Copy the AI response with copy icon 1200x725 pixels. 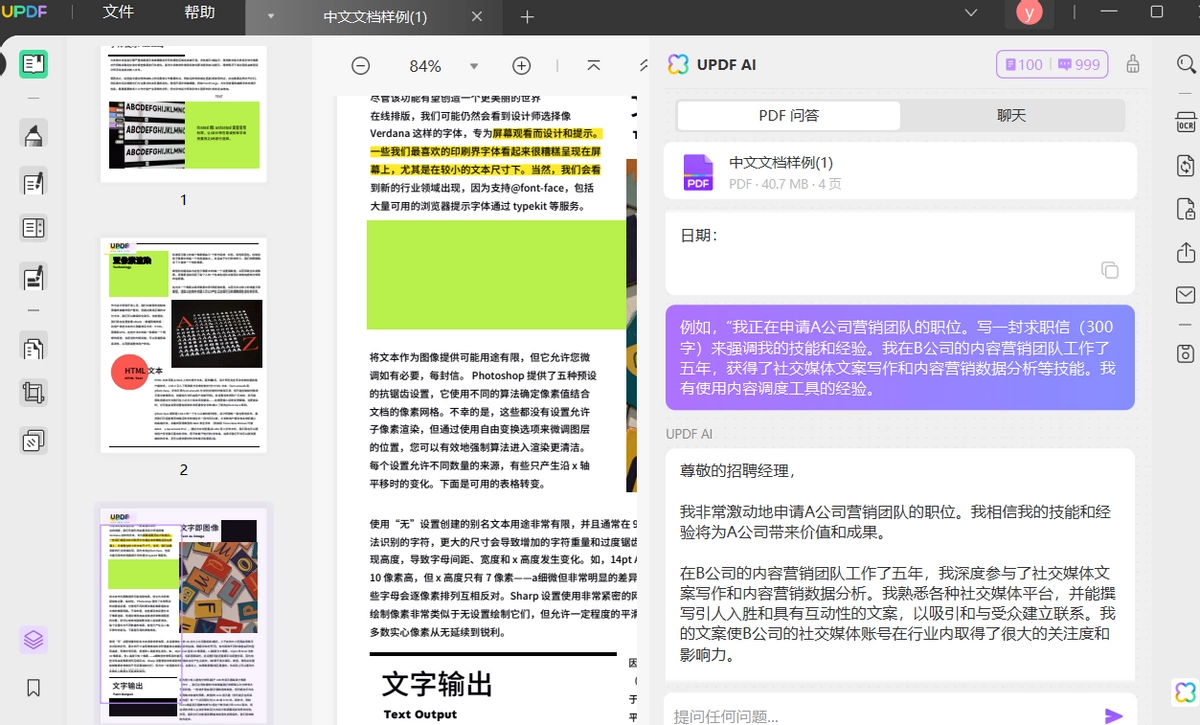tap(1109, 270)
